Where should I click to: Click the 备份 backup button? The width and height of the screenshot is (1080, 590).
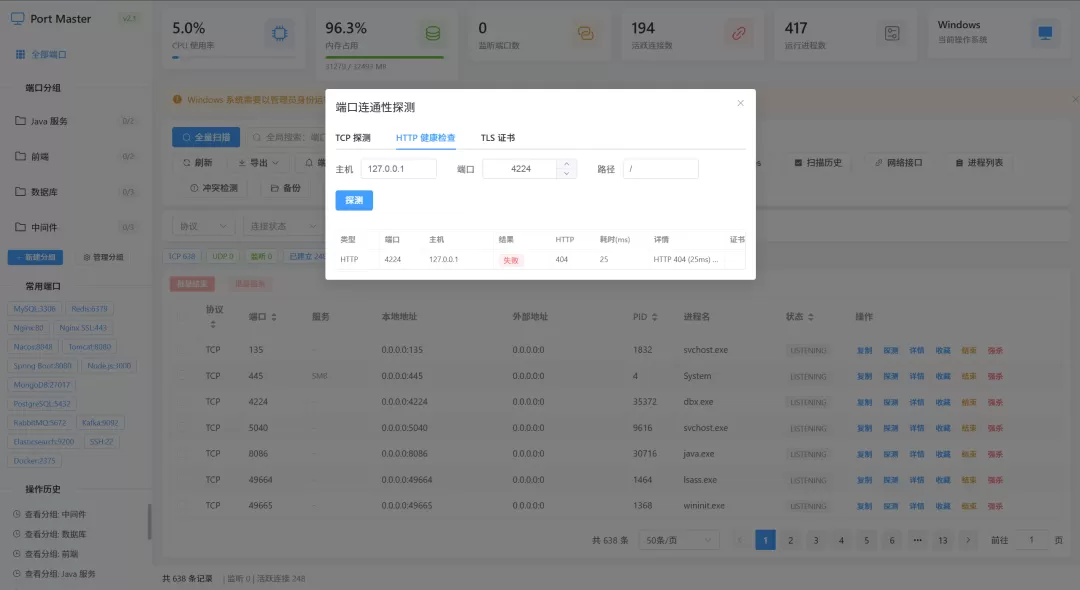286,188
